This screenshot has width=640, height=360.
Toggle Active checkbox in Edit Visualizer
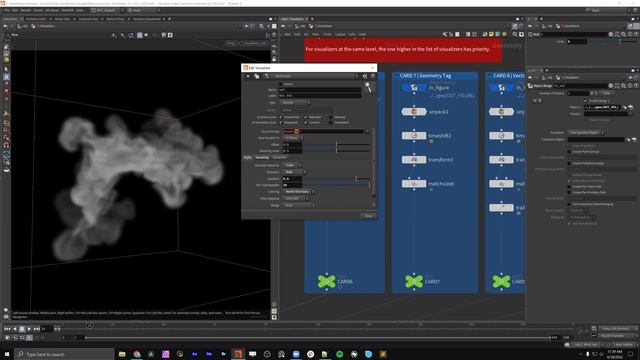pyautogui.click(x=280, y=84)
